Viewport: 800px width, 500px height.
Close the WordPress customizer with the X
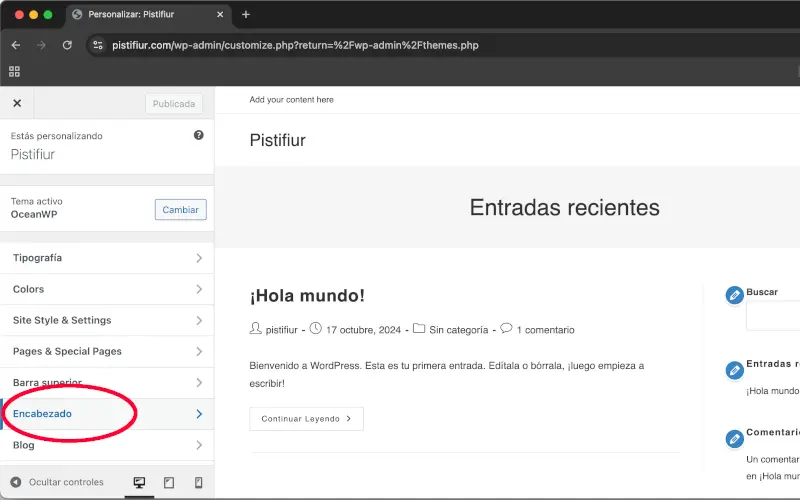coord(17,103)
